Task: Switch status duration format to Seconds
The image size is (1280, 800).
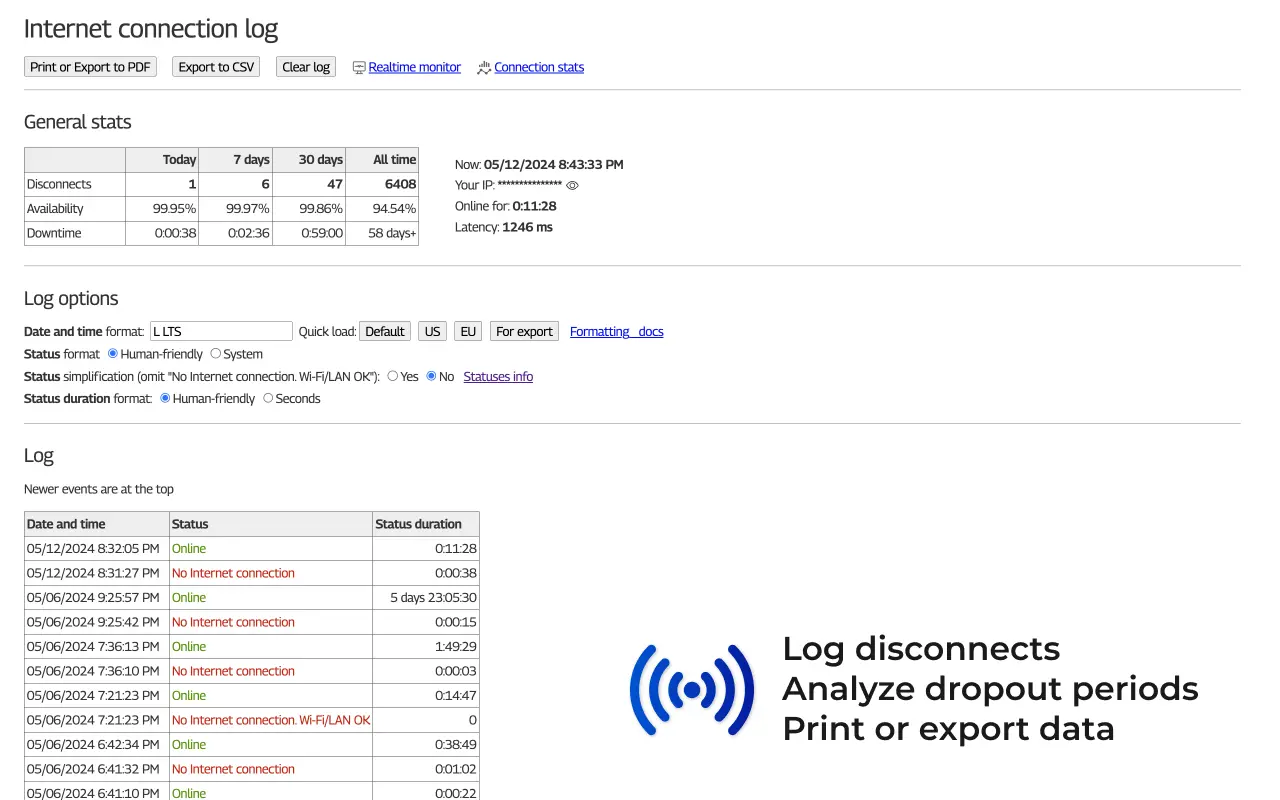Action: pyautogui.click(x=268, y=398)
